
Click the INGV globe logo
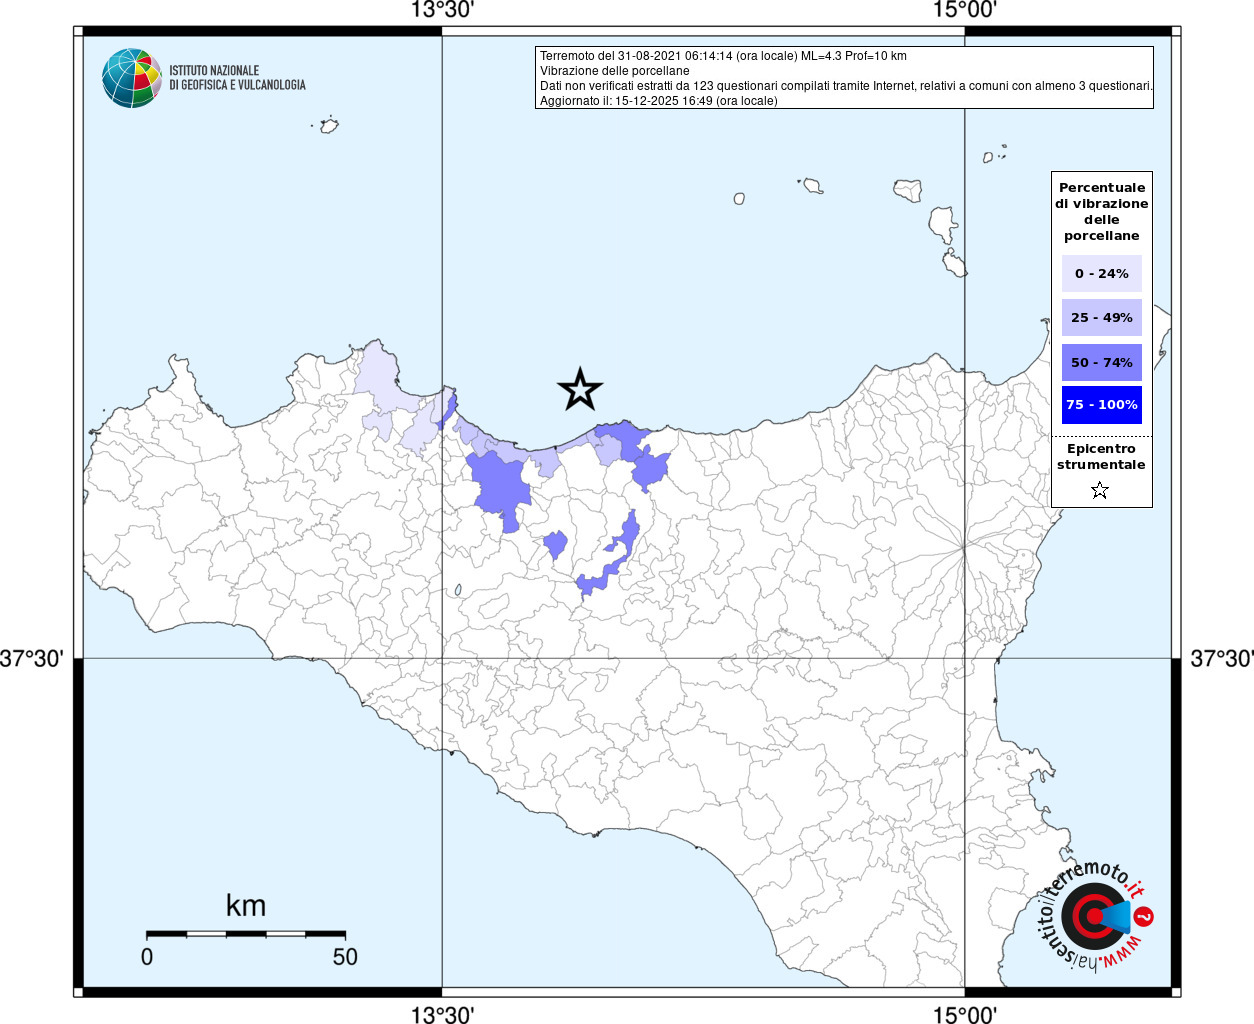pyautogui.click(x=132, y=78)
